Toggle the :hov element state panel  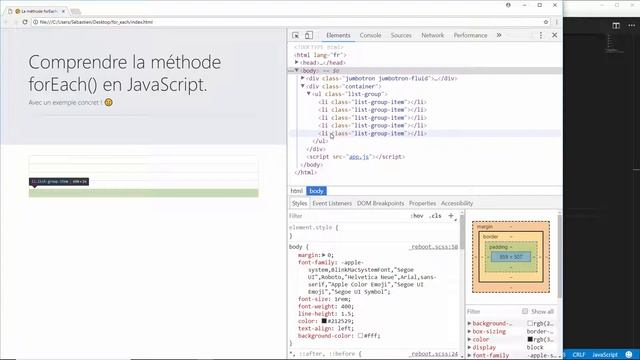[x=417, y=216]
